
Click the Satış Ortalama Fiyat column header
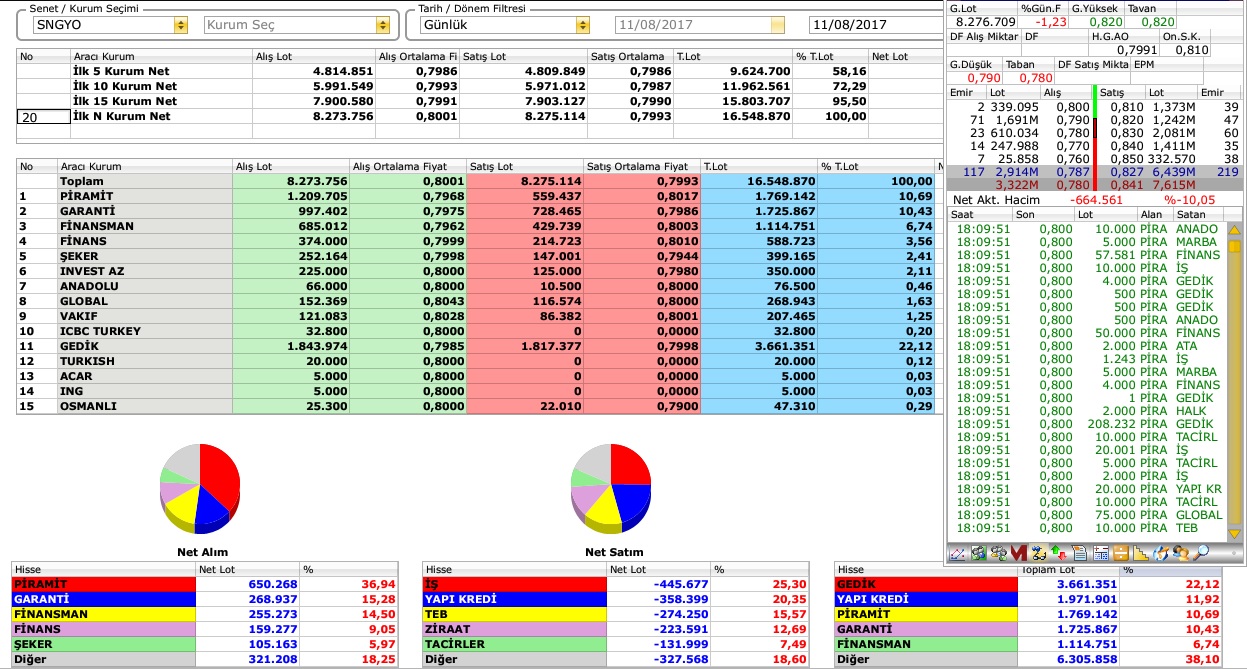[642, 166]
